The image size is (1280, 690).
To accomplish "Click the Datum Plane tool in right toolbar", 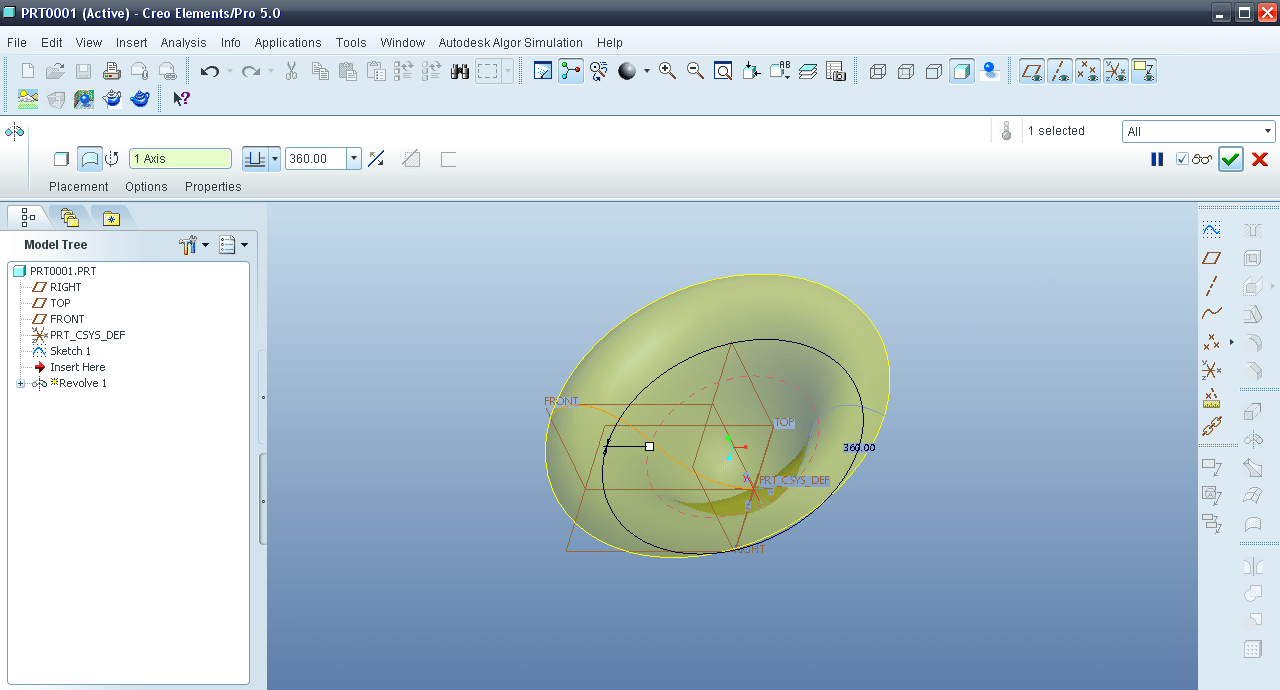I will (x=1211, y=258).
